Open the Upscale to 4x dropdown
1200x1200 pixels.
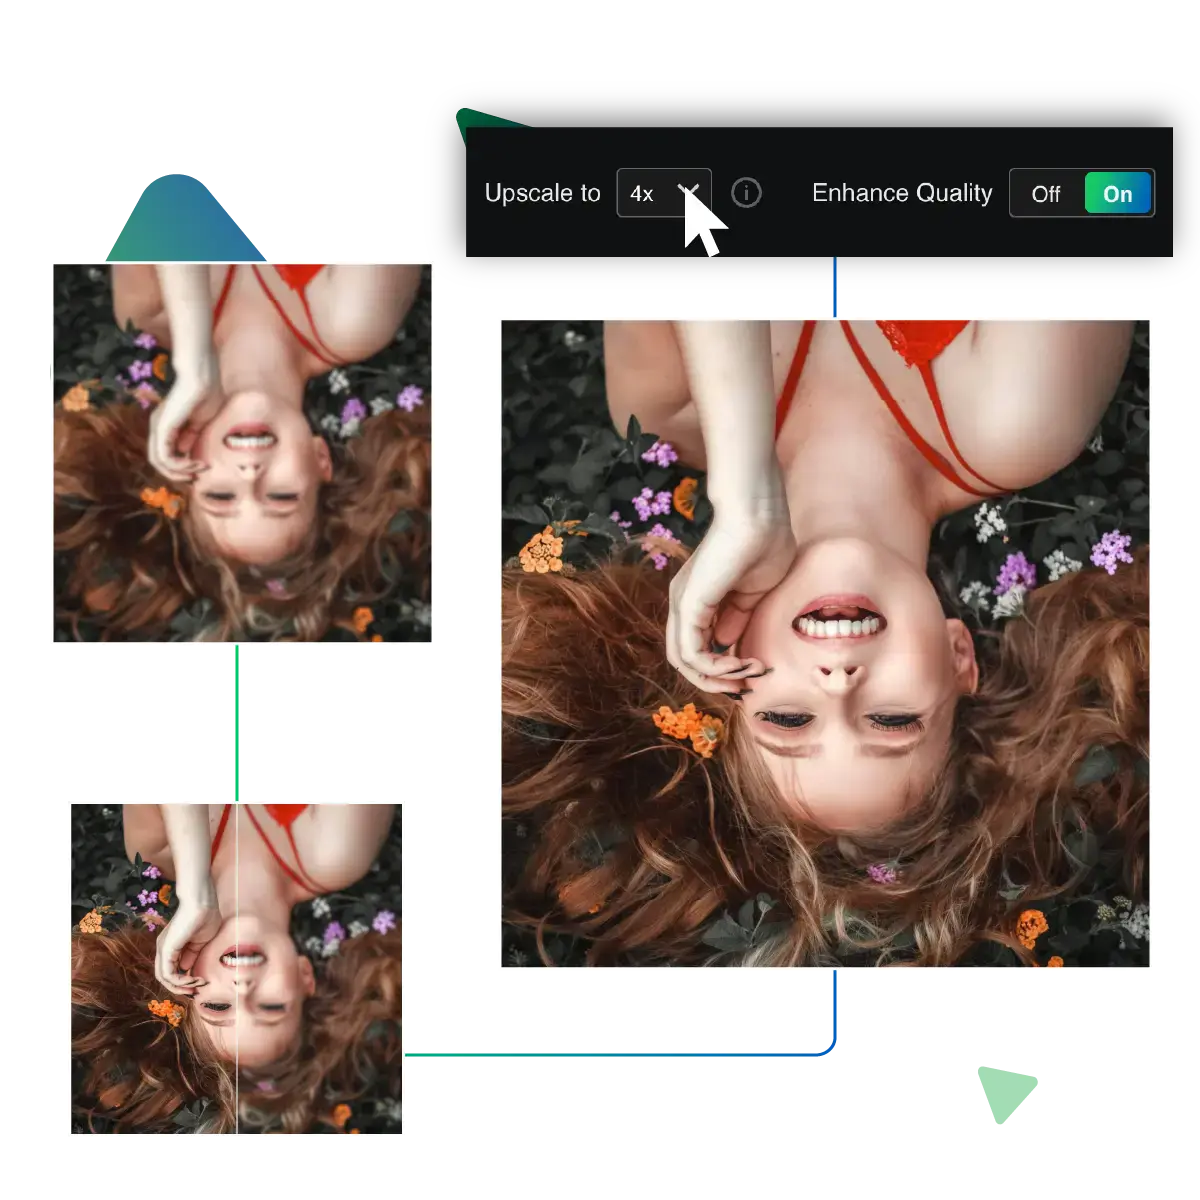click(664, 193)
